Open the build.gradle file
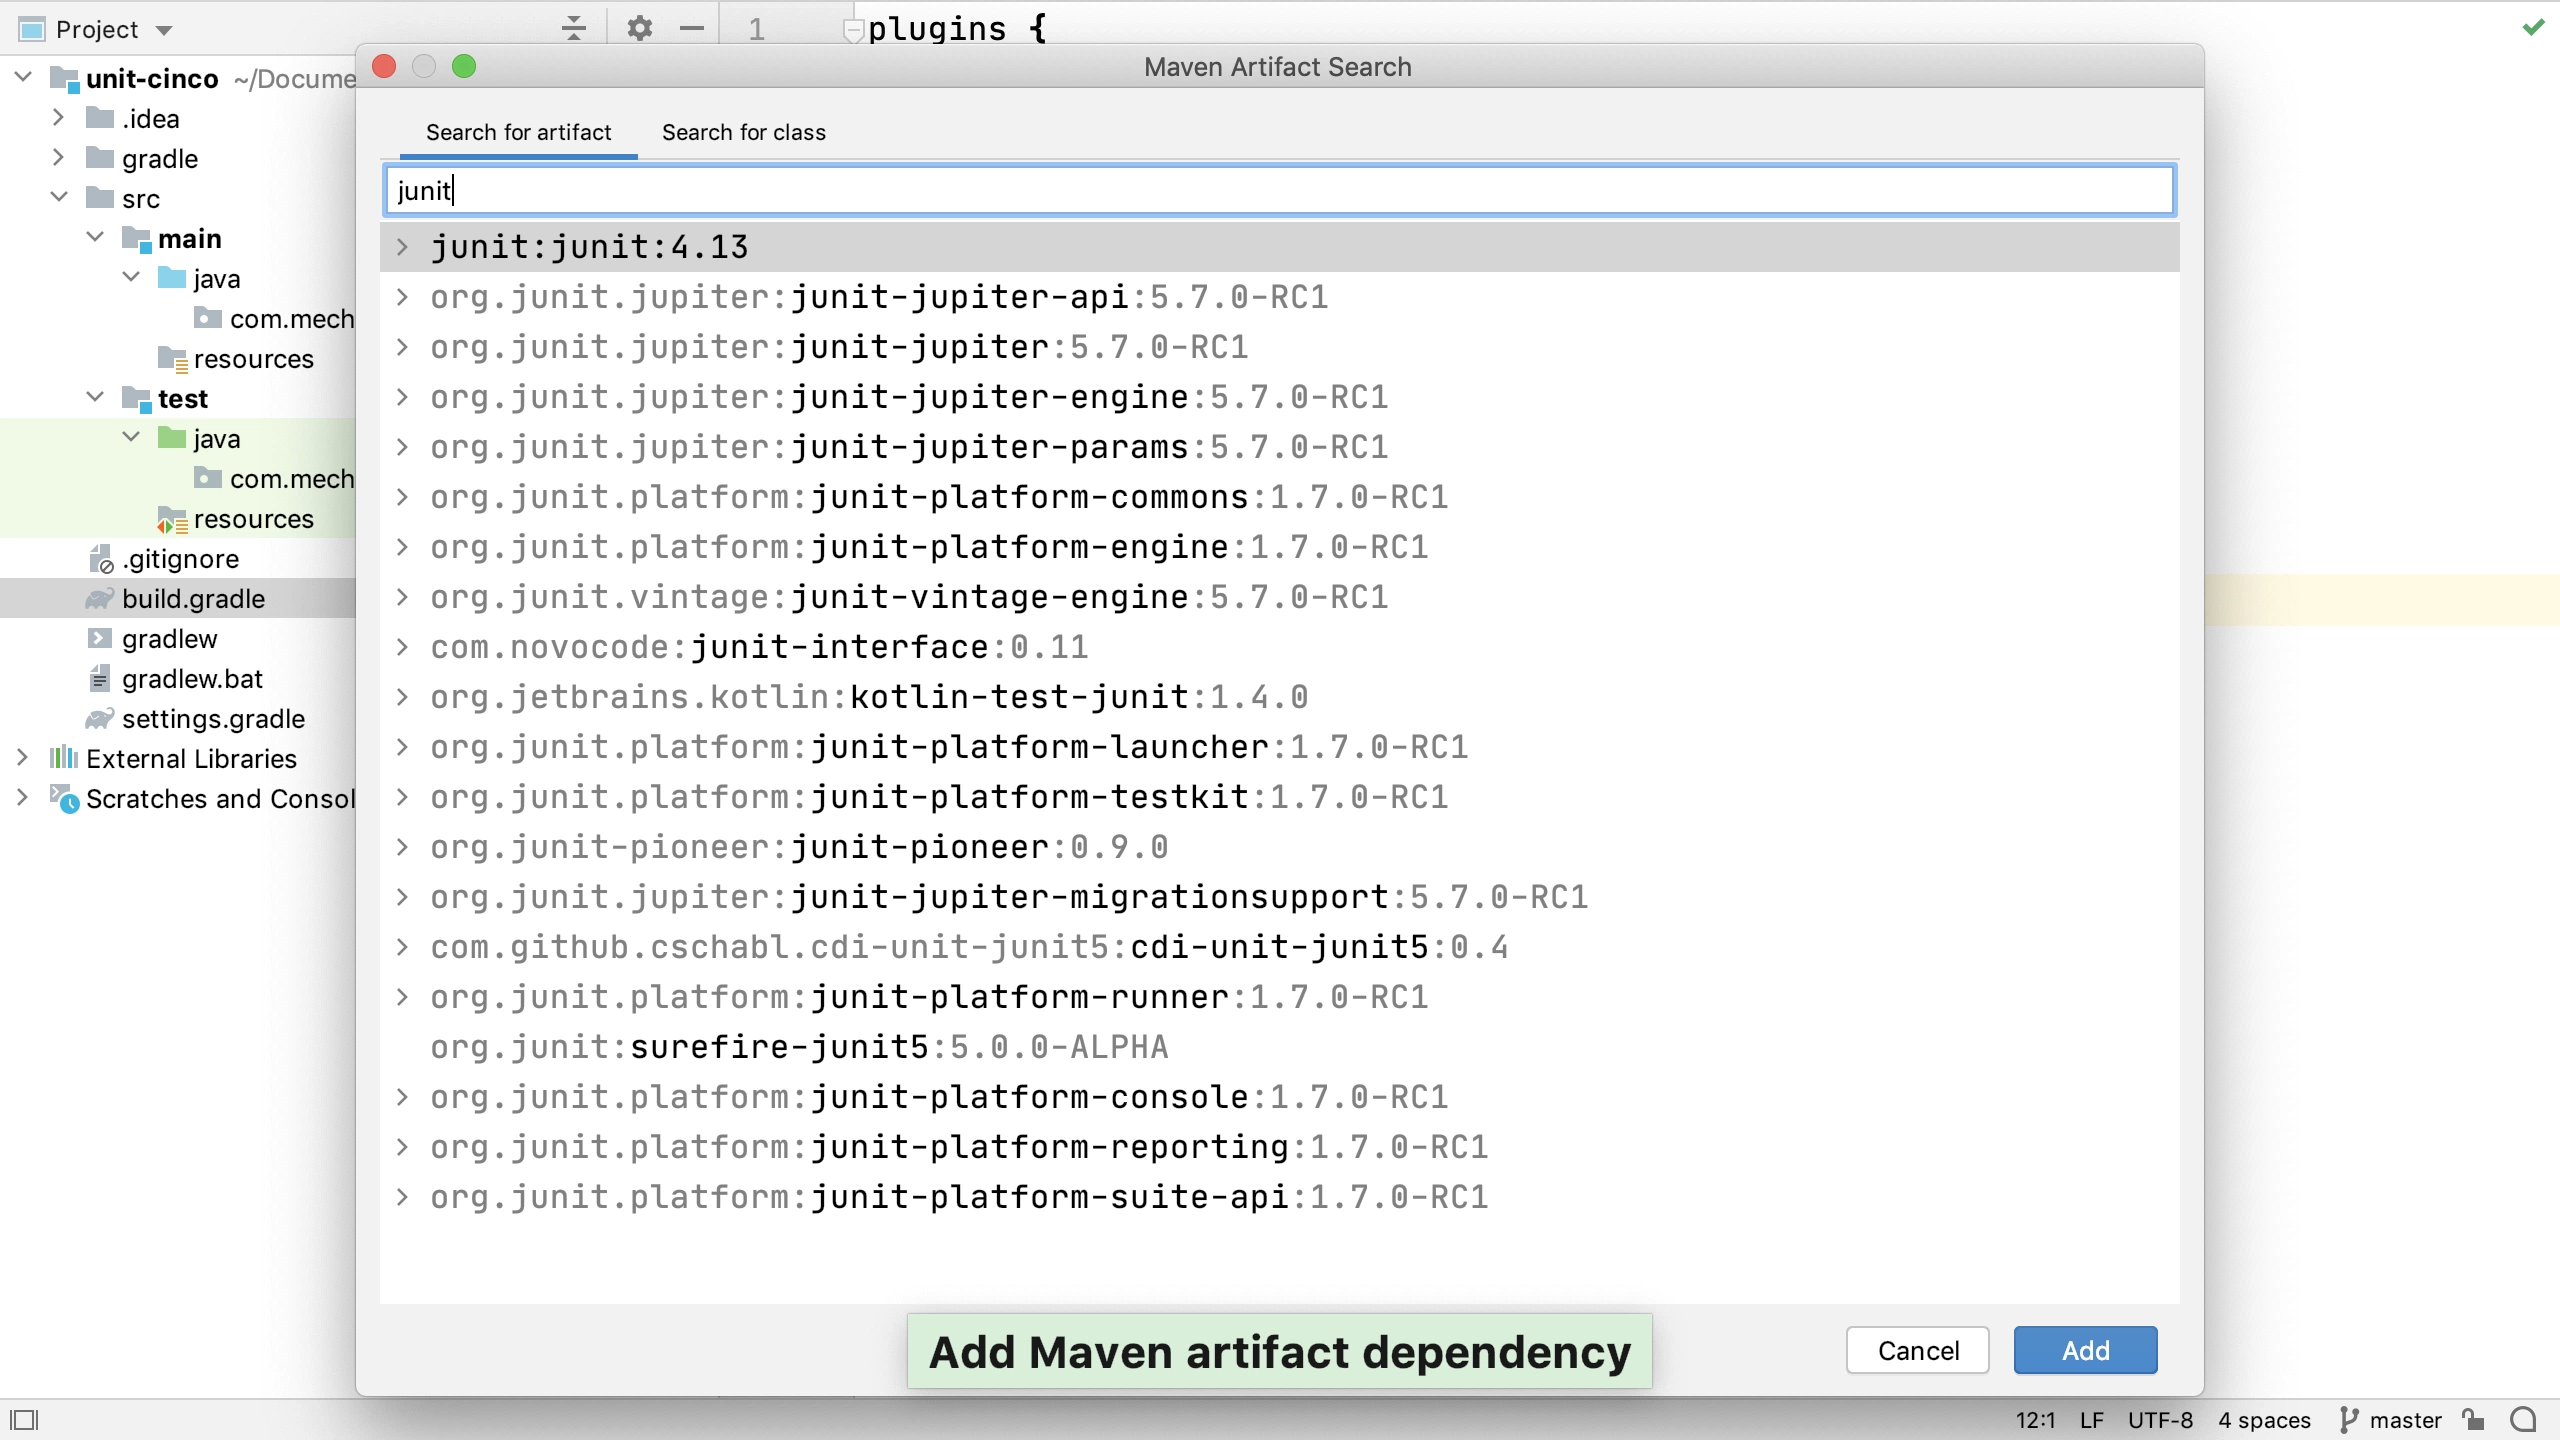This screenshot has width=2560, height=1440. [192, 598]
